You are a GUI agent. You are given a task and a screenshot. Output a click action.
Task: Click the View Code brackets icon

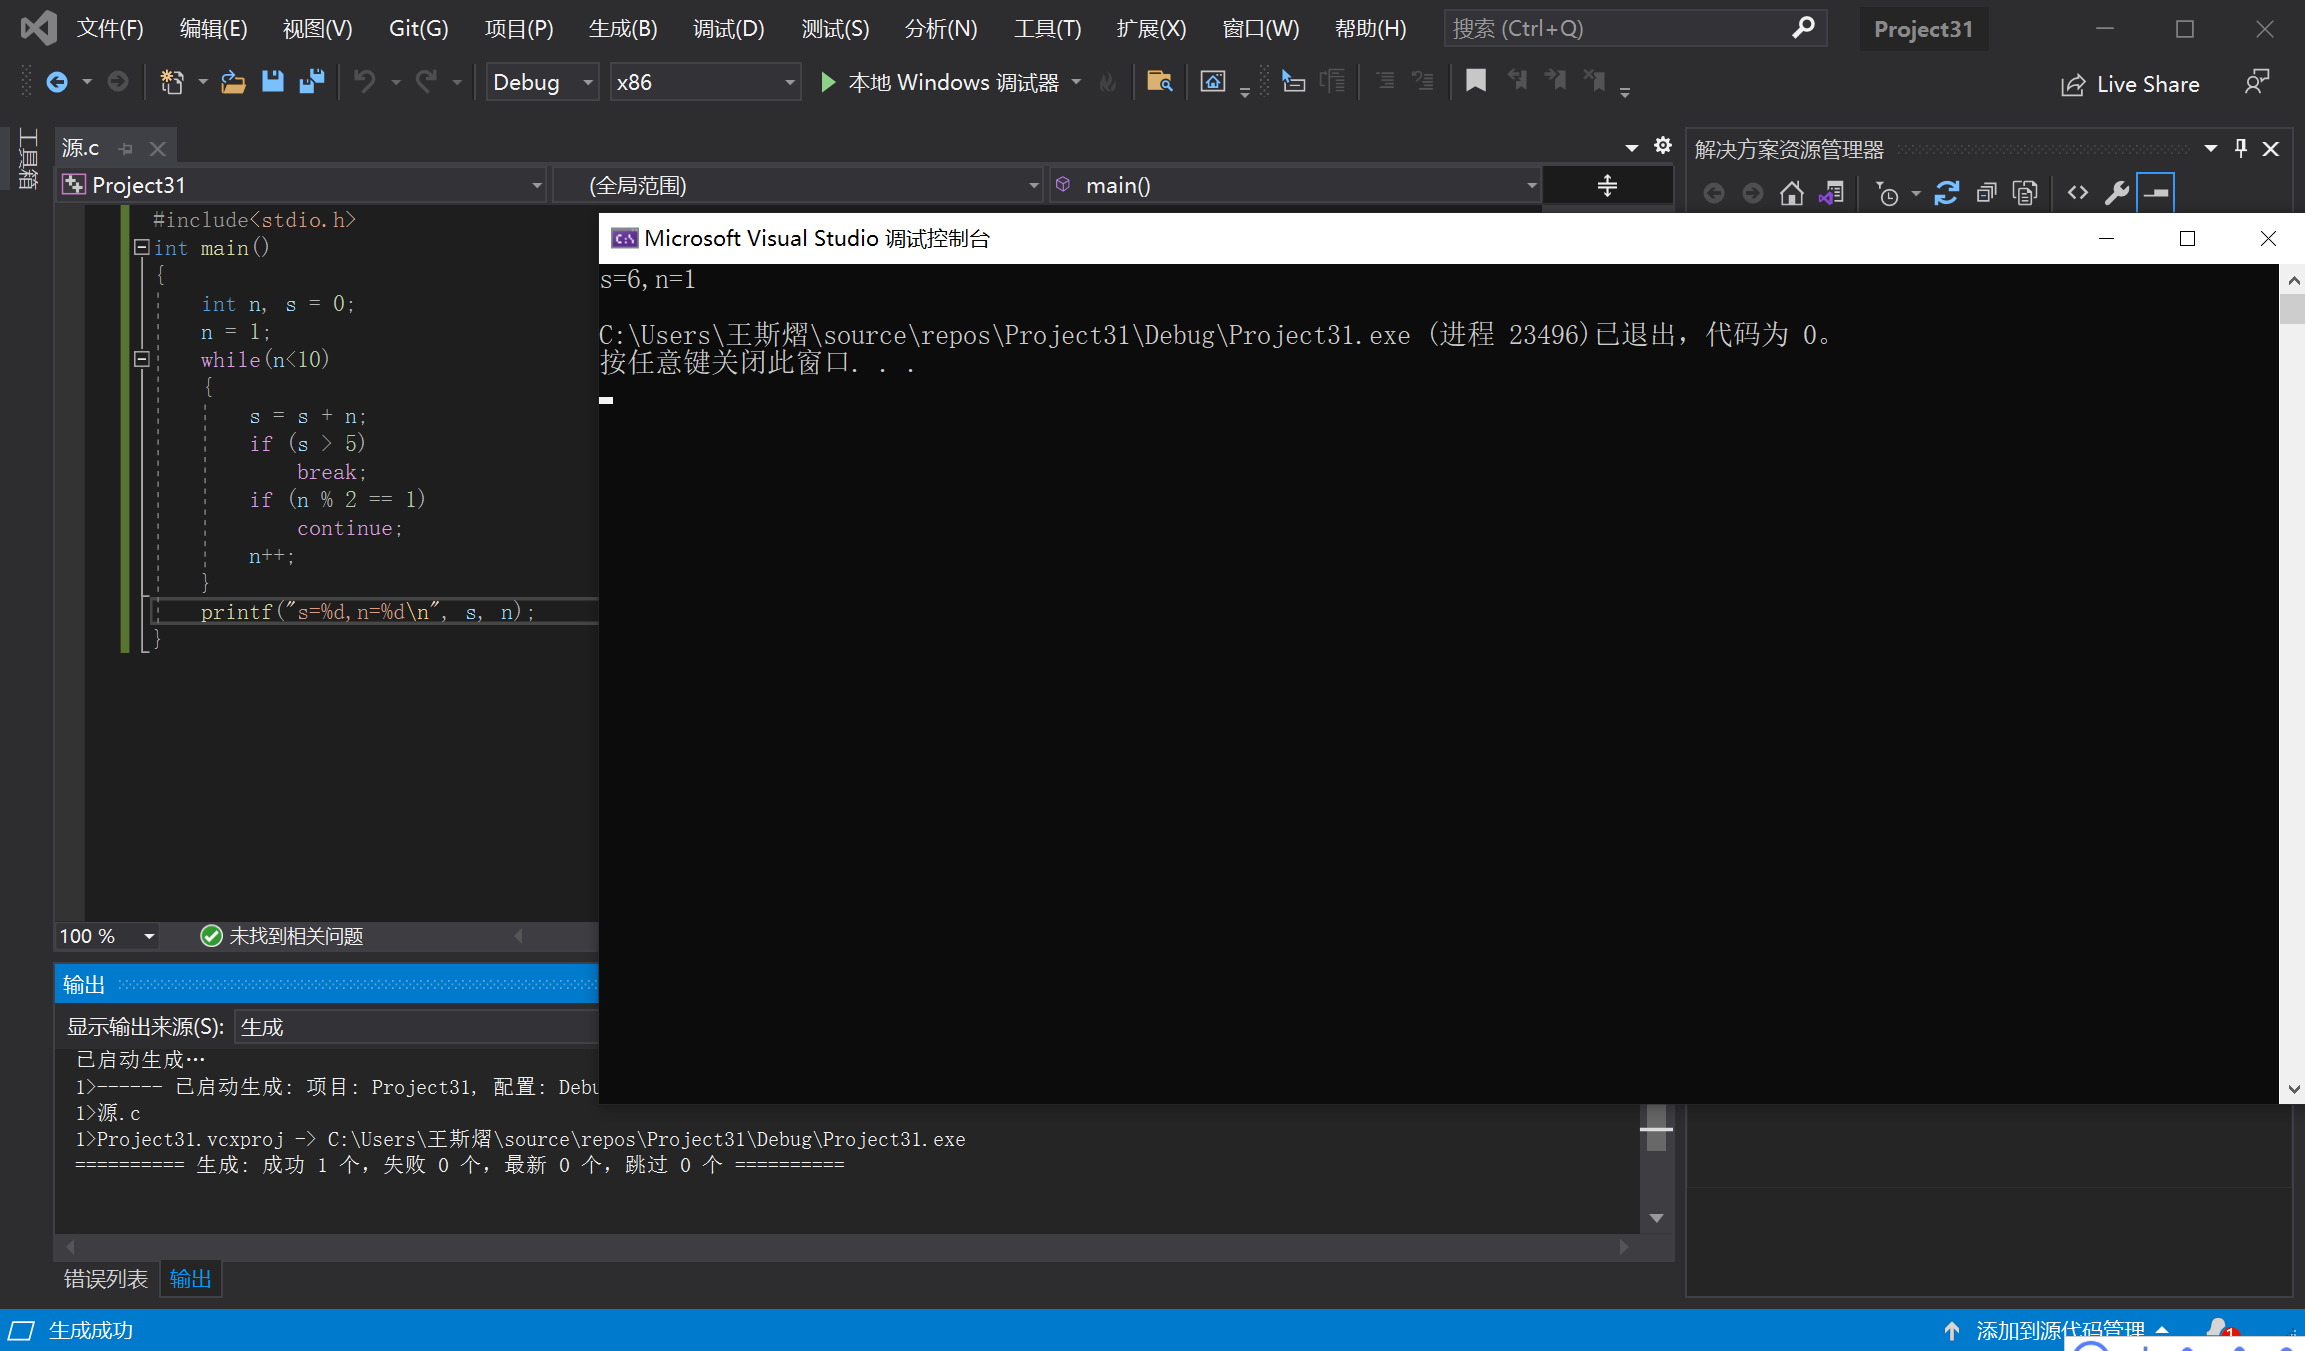(2077, 193)
